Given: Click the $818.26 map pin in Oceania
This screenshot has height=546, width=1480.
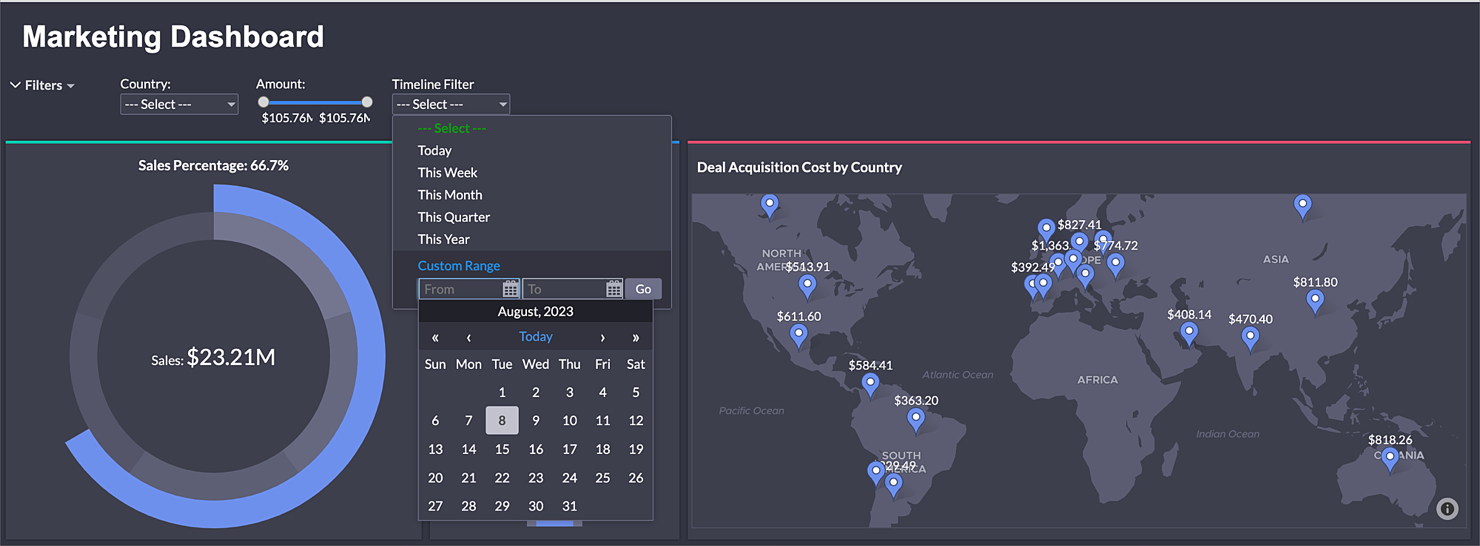Looking at the screenshot, I should tap(1389, 460).
